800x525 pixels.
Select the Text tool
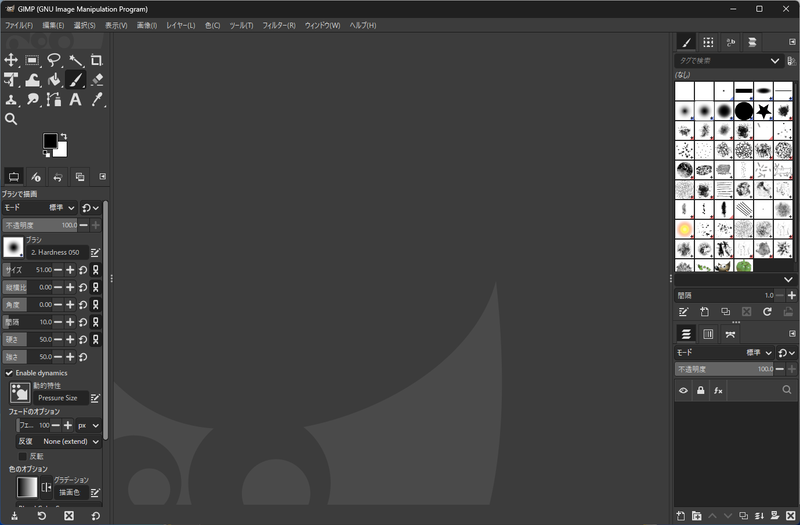[x=76, y=99]
